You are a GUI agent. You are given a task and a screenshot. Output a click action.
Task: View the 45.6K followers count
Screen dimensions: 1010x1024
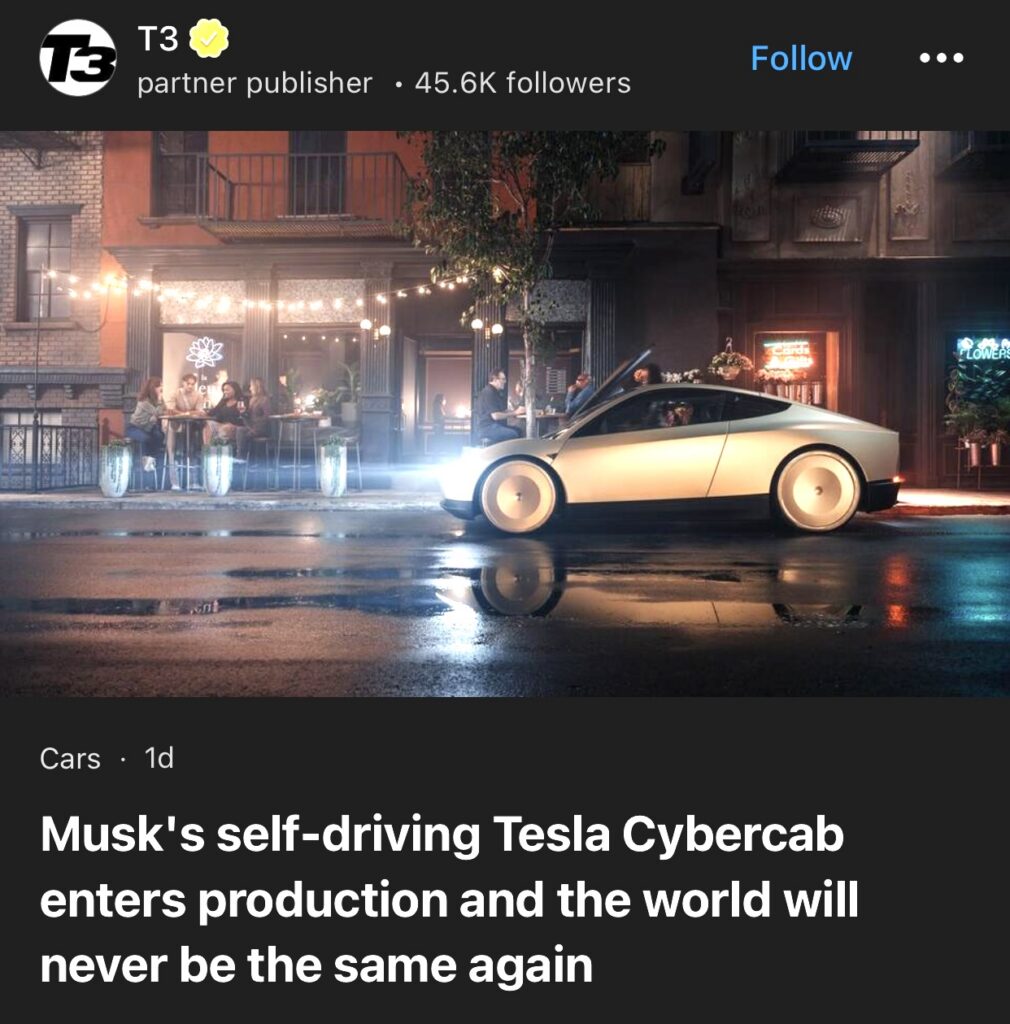pyautogui.click(x=523, y=83)
